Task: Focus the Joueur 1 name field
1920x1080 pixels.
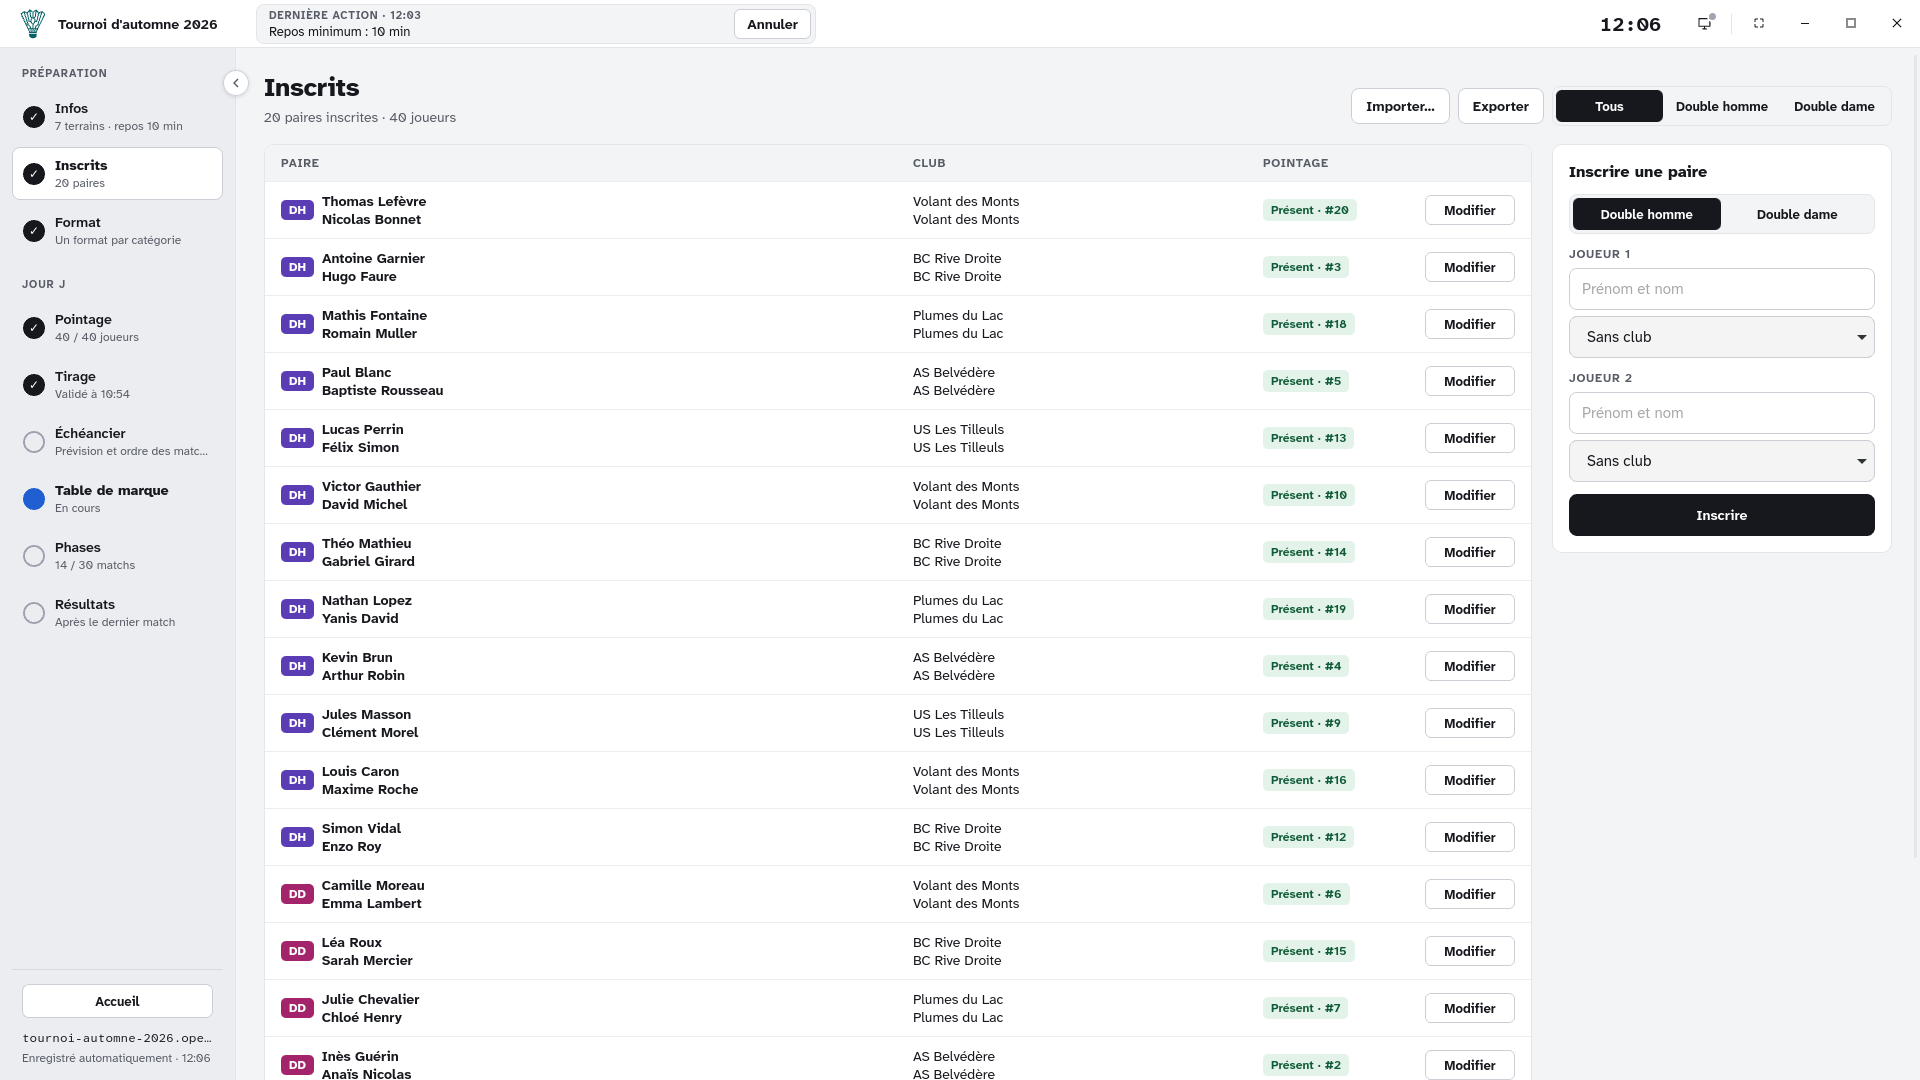Action: (x=1721, y=289)
